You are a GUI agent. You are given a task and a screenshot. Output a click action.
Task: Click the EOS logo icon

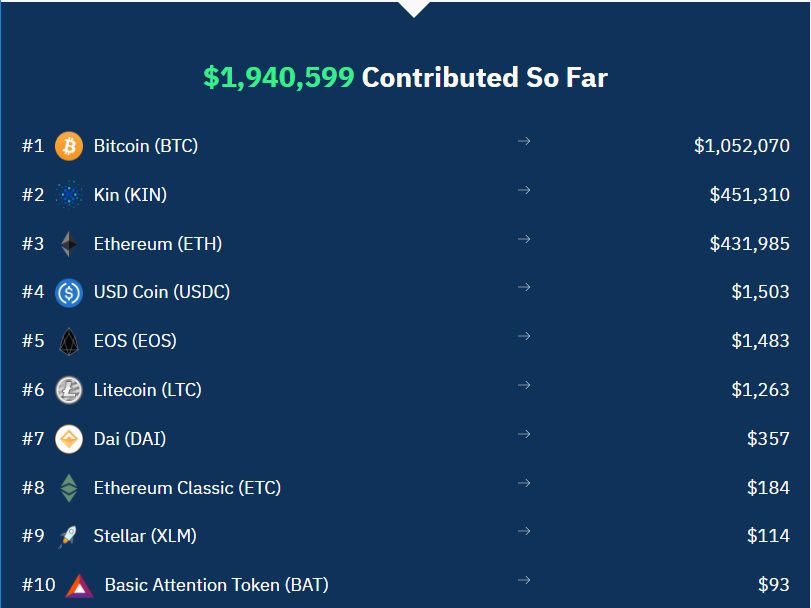[69, 341]
